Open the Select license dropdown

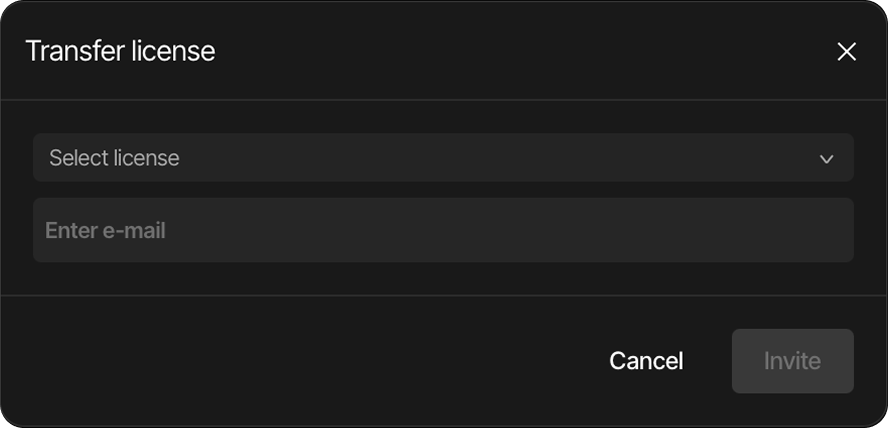tap(443, 158)
